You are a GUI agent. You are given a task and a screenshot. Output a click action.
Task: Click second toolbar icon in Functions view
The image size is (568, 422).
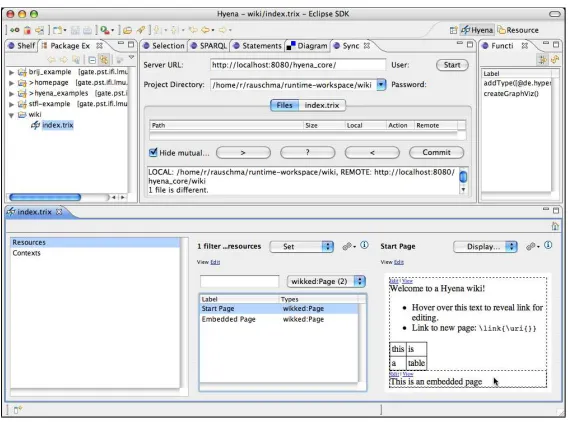pos(555,60)
